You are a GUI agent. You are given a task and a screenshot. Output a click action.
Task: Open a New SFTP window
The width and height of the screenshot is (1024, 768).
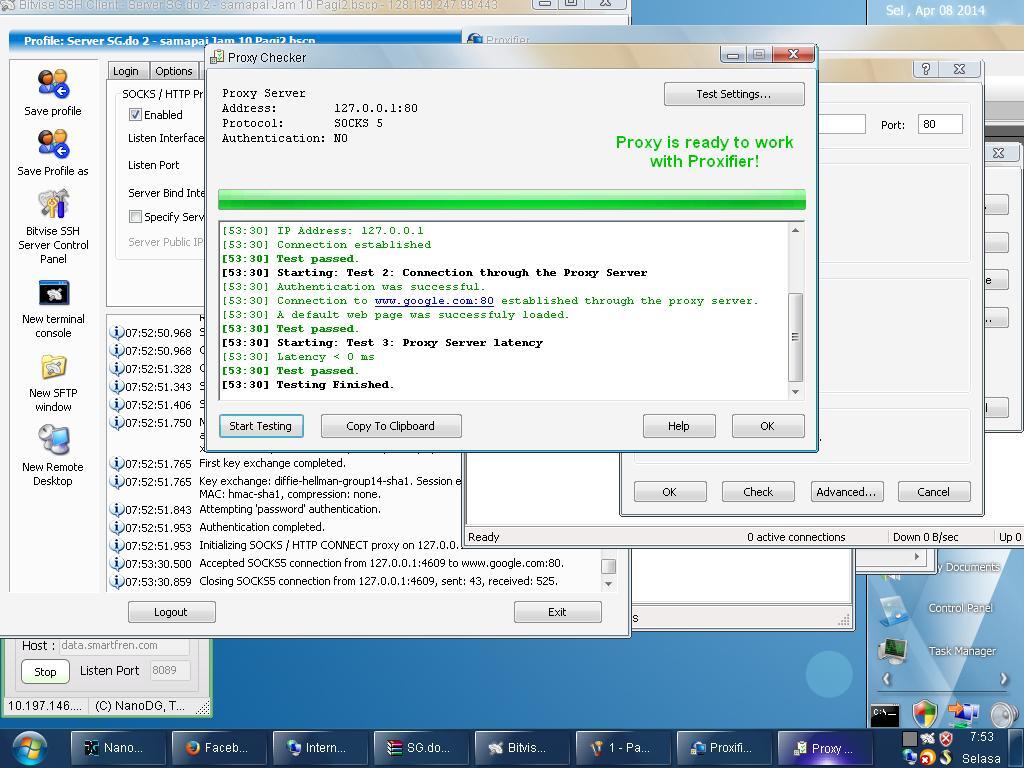coord(53,367)
